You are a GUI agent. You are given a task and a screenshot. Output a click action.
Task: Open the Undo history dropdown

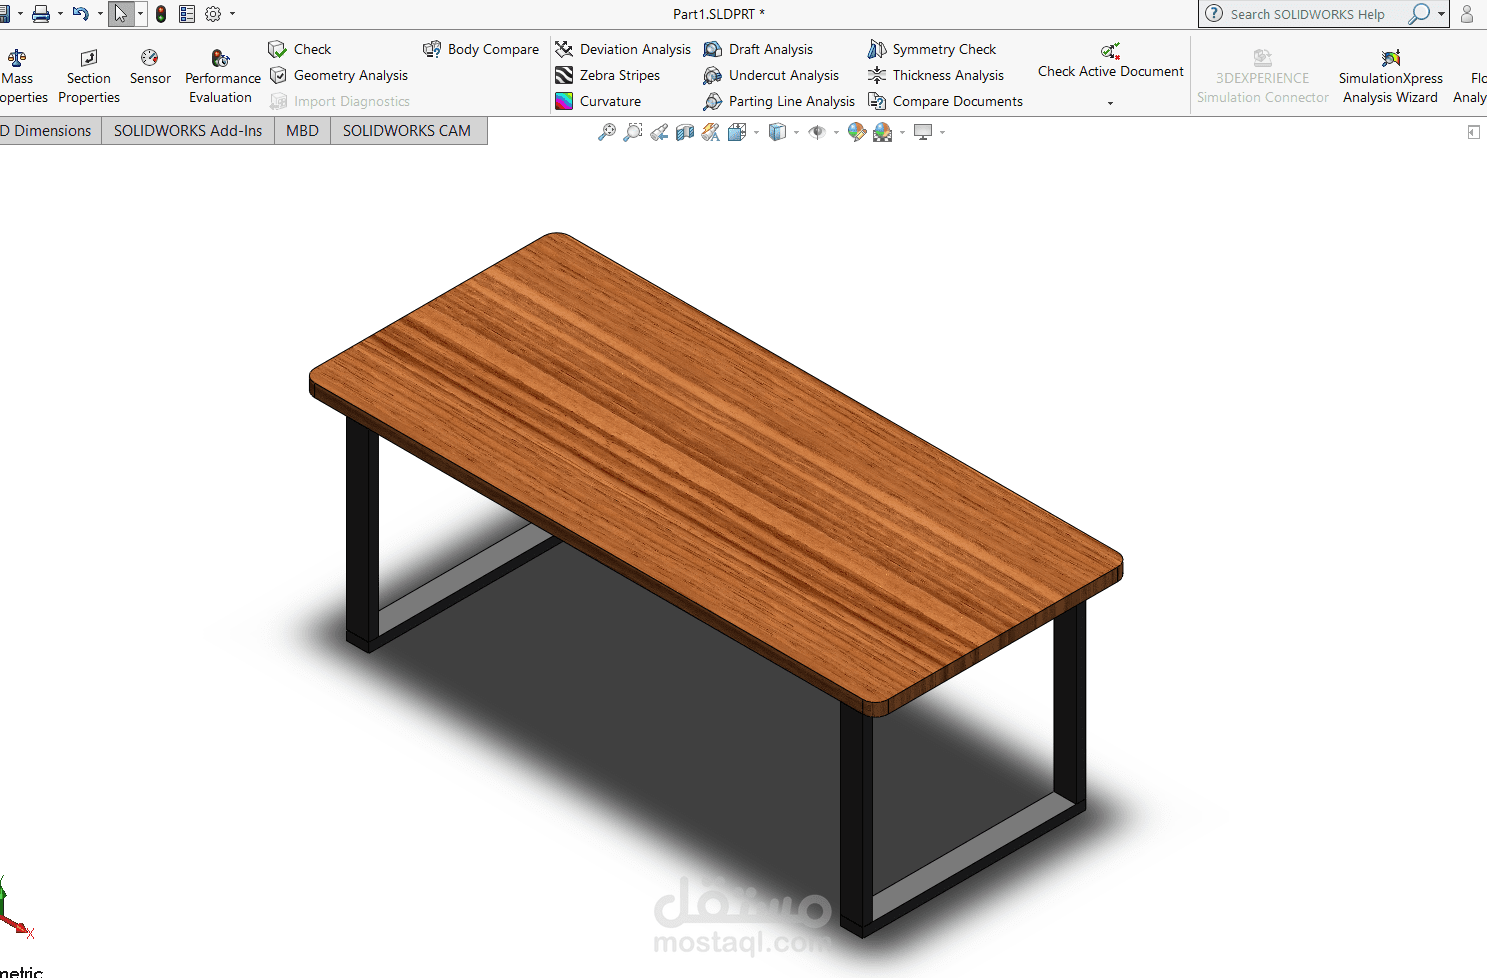[100, 14]
